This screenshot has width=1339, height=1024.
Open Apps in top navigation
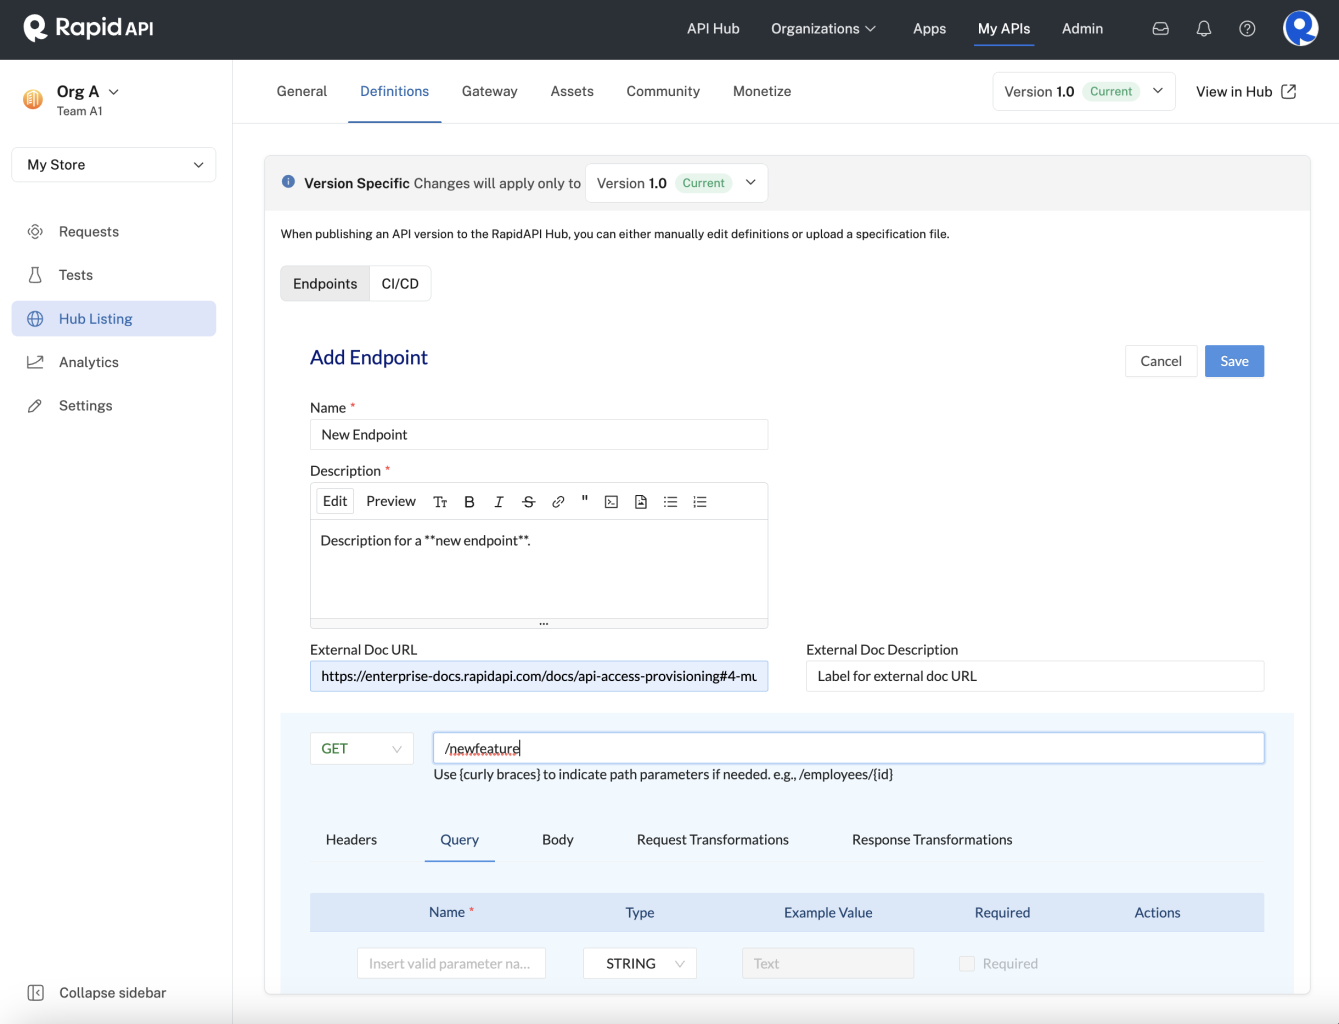point(929,29)
